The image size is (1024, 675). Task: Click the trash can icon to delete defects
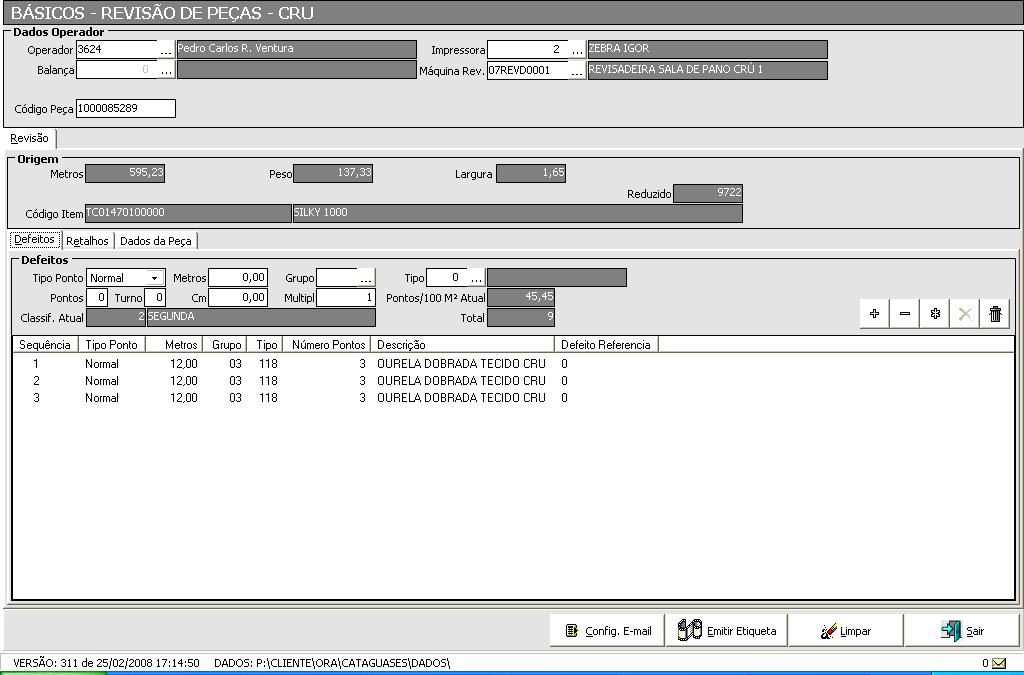(x=995, y=314)
